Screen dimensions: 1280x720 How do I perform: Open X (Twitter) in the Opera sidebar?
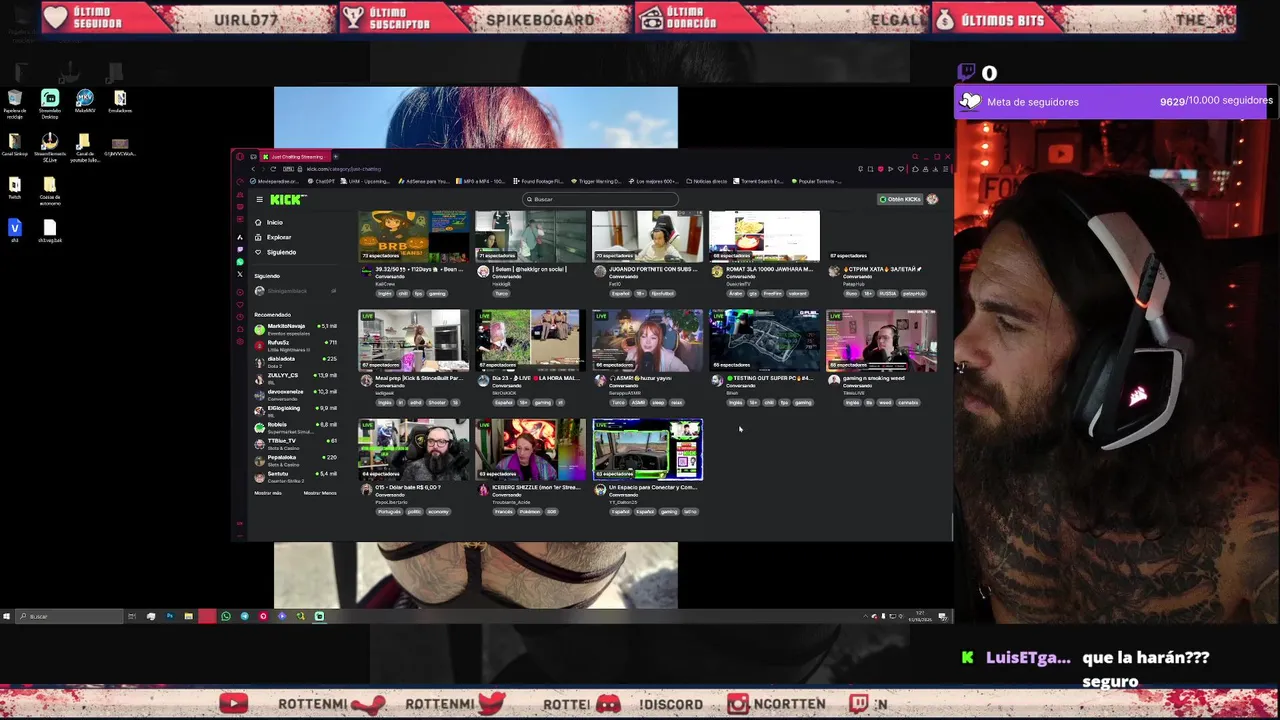pos(240,274)
